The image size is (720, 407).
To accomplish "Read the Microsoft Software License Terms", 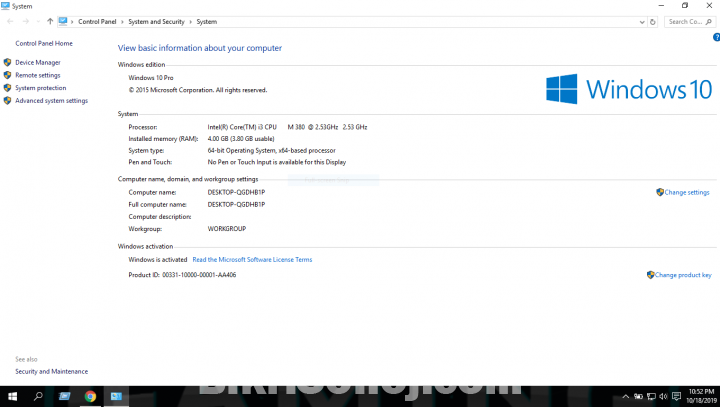I will [252, 260].
